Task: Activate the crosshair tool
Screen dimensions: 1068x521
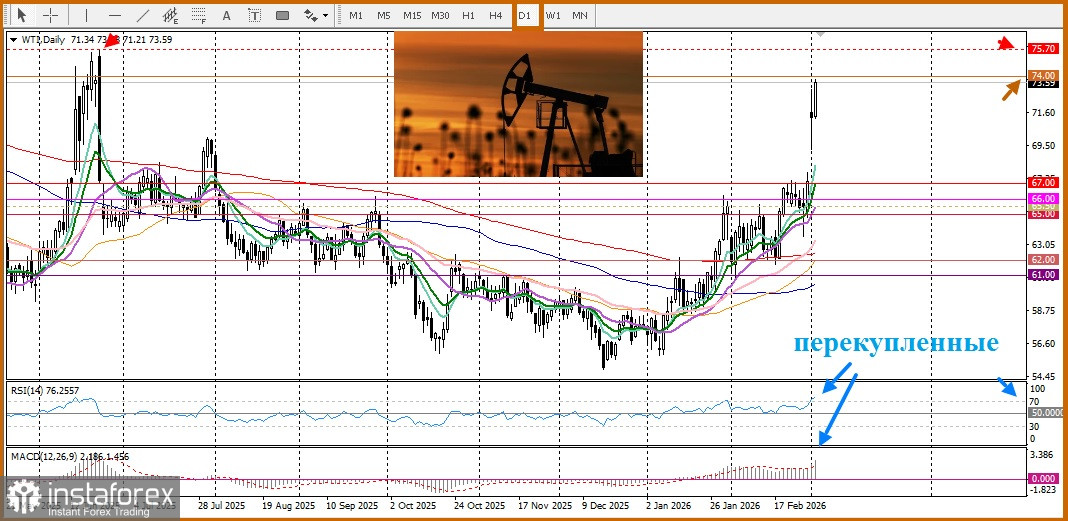Action: (x=50, y=15)
